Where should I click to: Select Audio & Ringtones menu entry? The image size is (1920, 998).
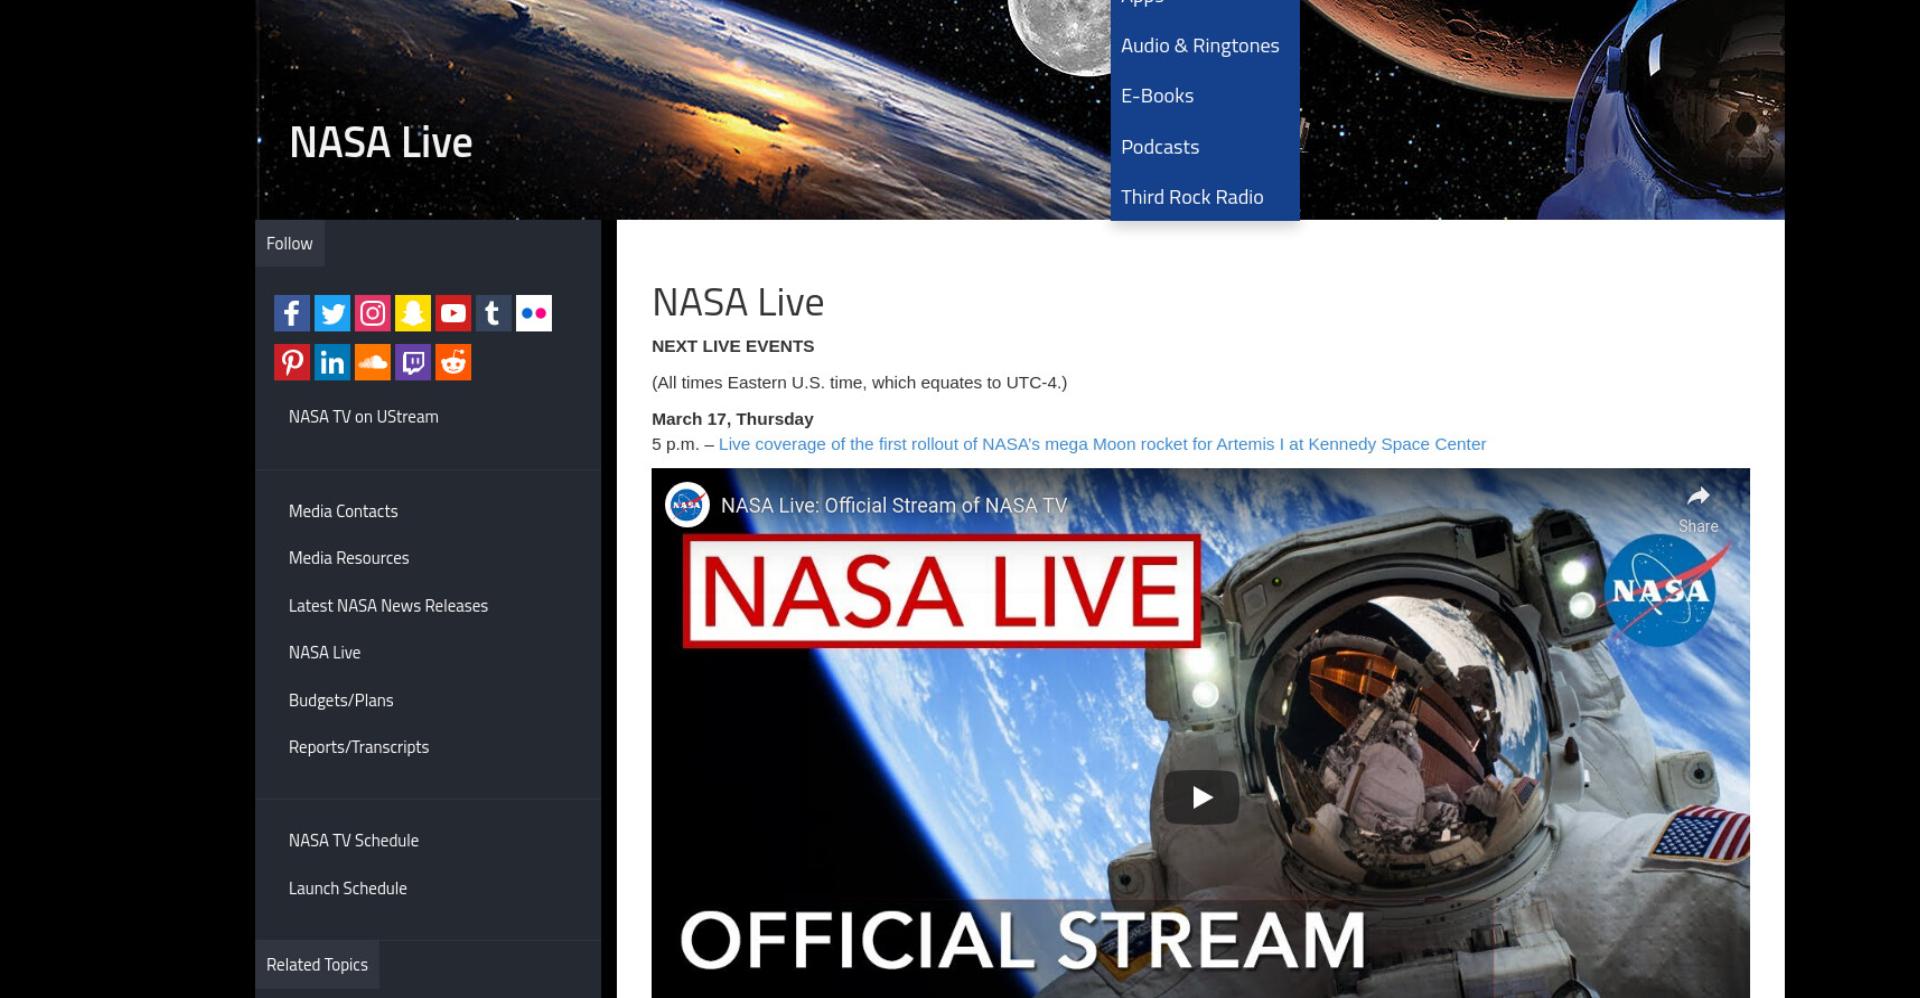click(1200, 46)
